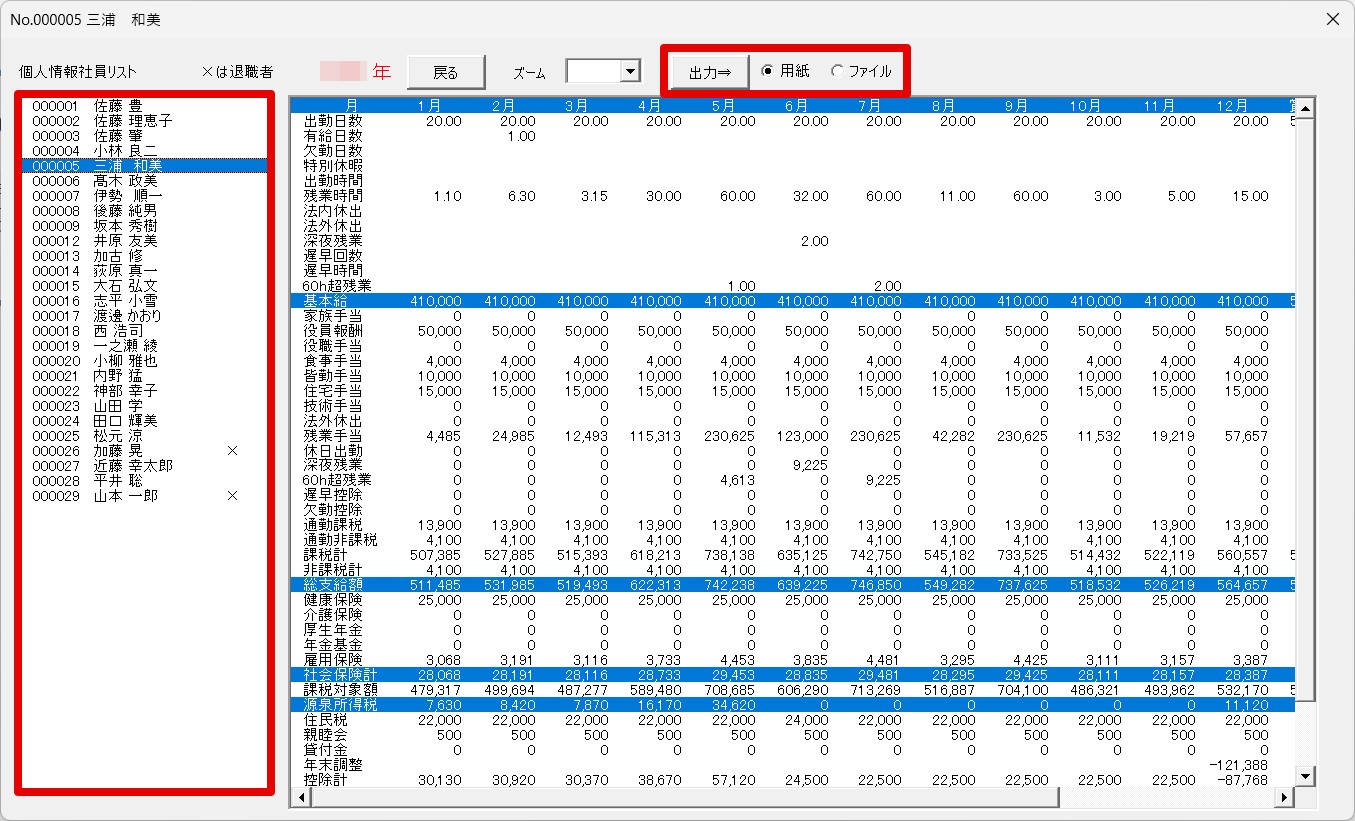This screenshot has width=1355, height=821.
Task: Select employee 000017 渡邊 かおり
Action: (x=101, y=316)
